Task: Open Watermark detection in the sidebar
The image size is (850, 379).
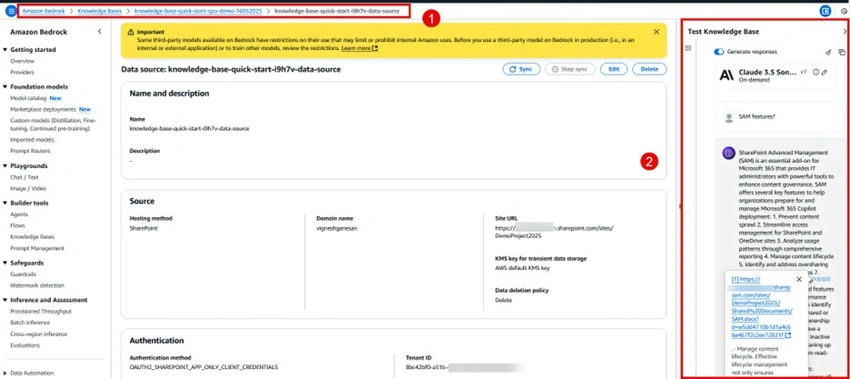Action: pos(37,285)
